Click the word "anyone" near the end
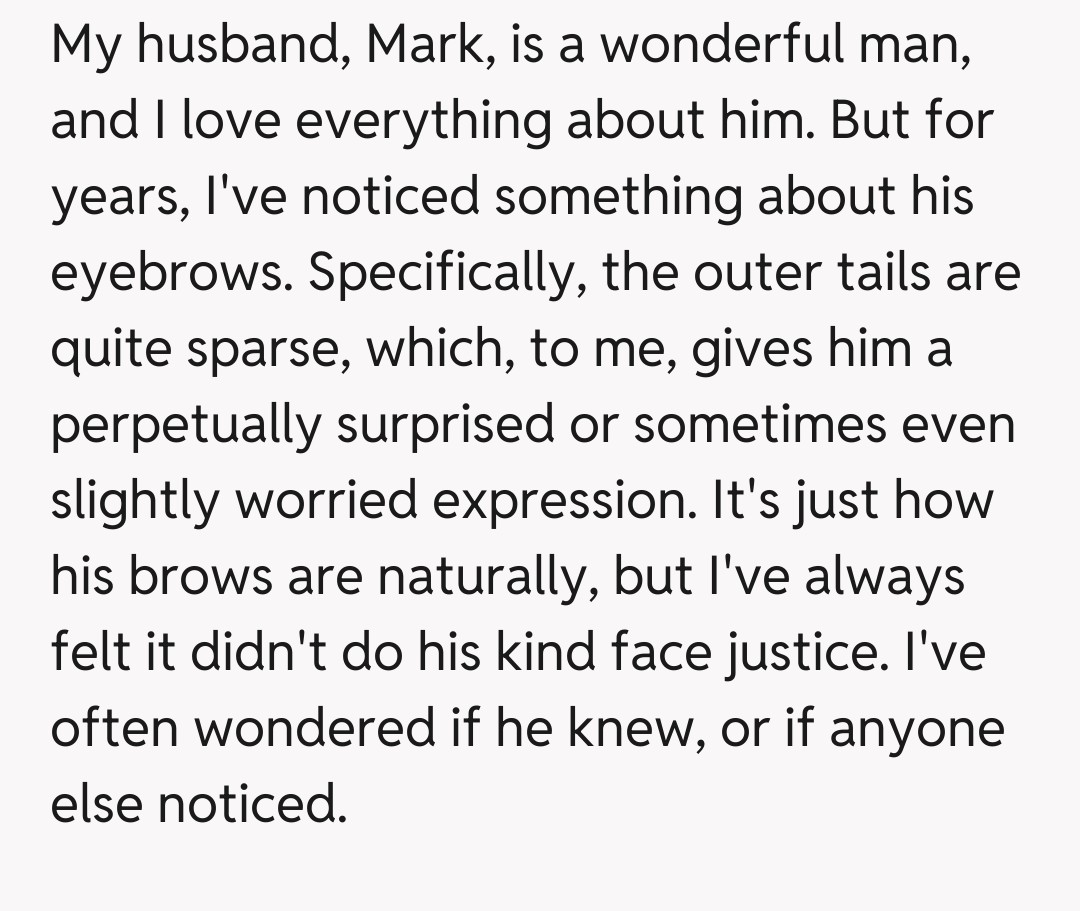This screenshot has width=1080, height=911. 916,729
